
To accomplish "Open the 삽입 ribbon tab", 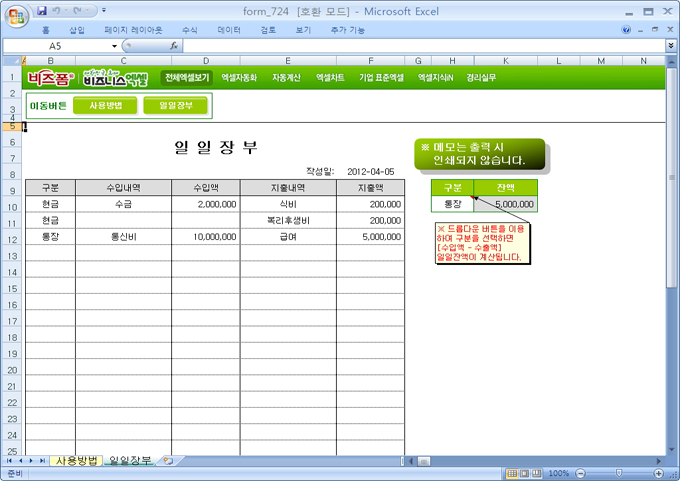I will coord(77,30).
